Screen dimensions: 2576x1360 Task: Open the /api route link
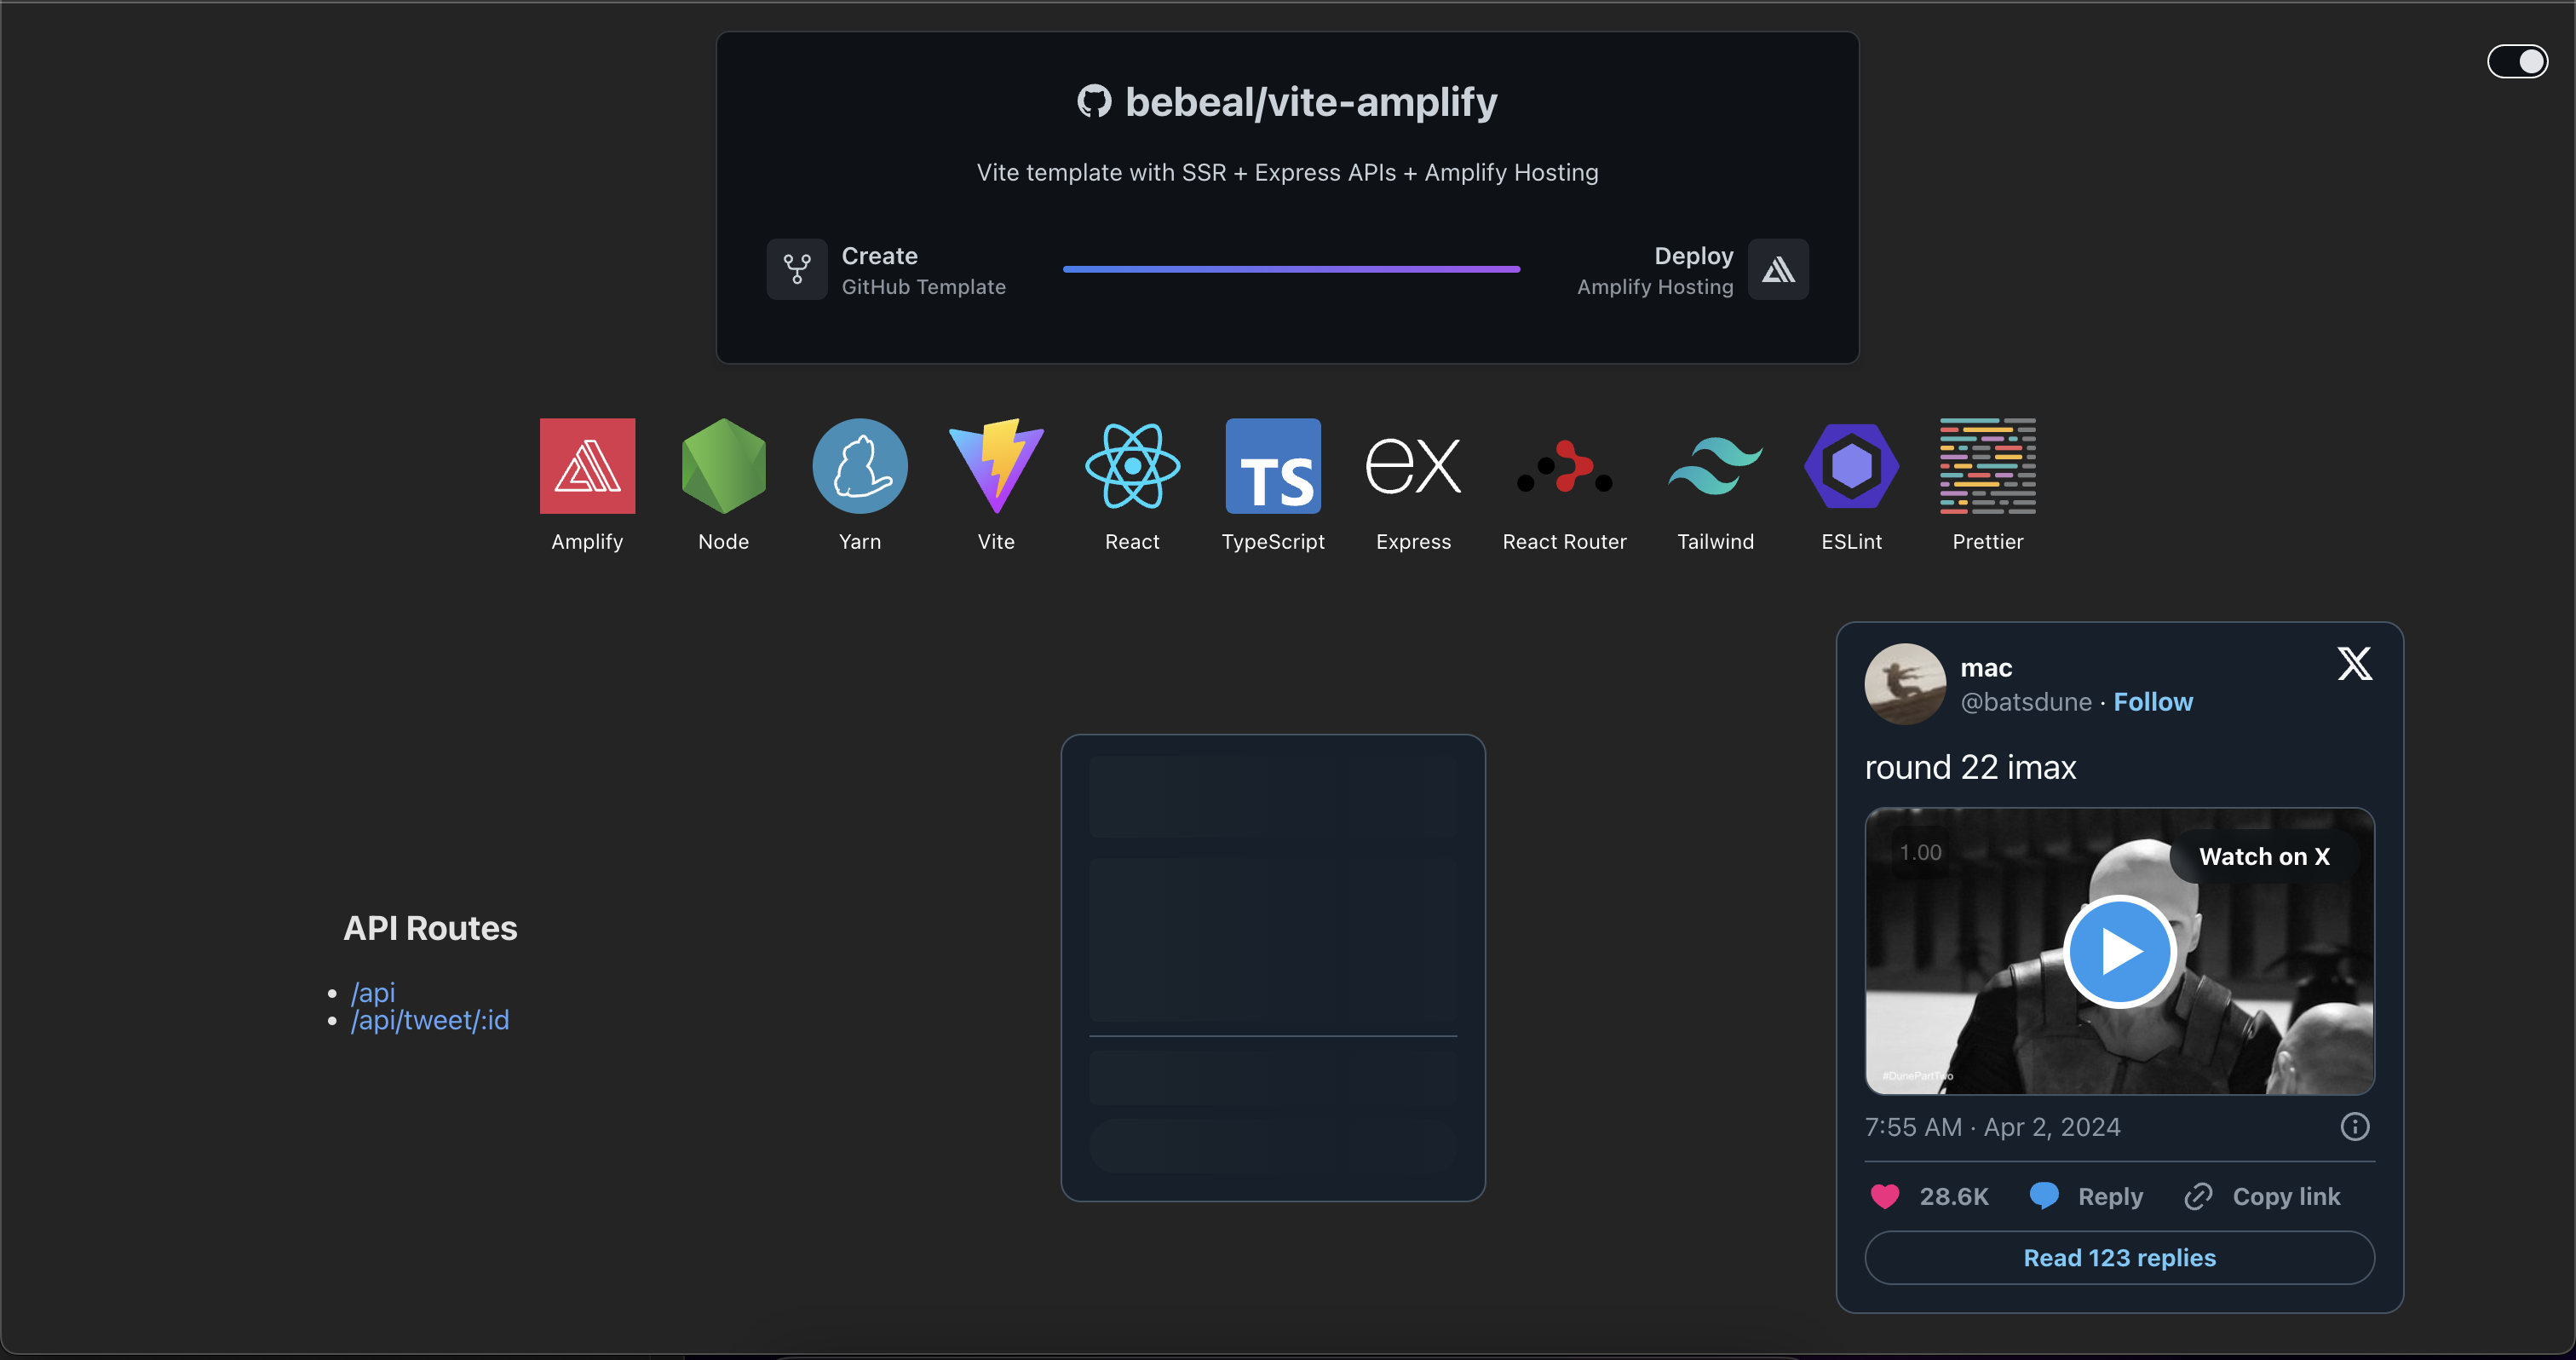tap(372, 993)
